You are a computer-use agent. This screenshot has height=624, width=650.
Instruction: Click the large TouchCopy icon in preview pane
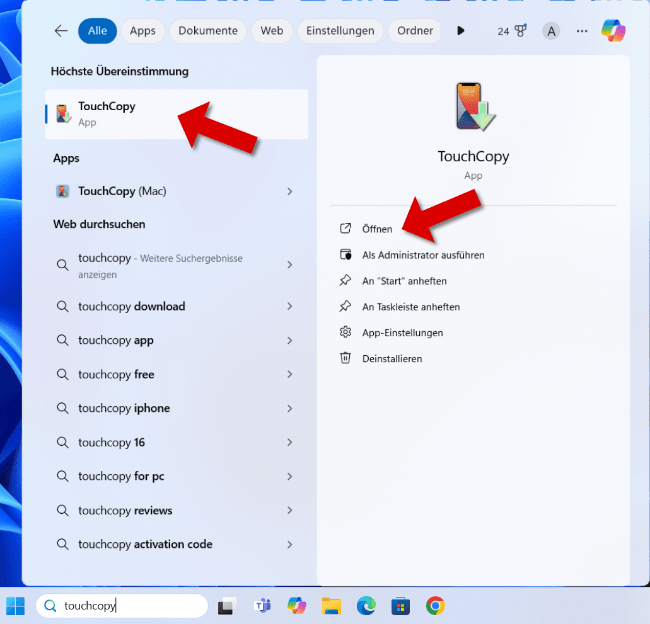pyautogui.click(x=475, y=107)
